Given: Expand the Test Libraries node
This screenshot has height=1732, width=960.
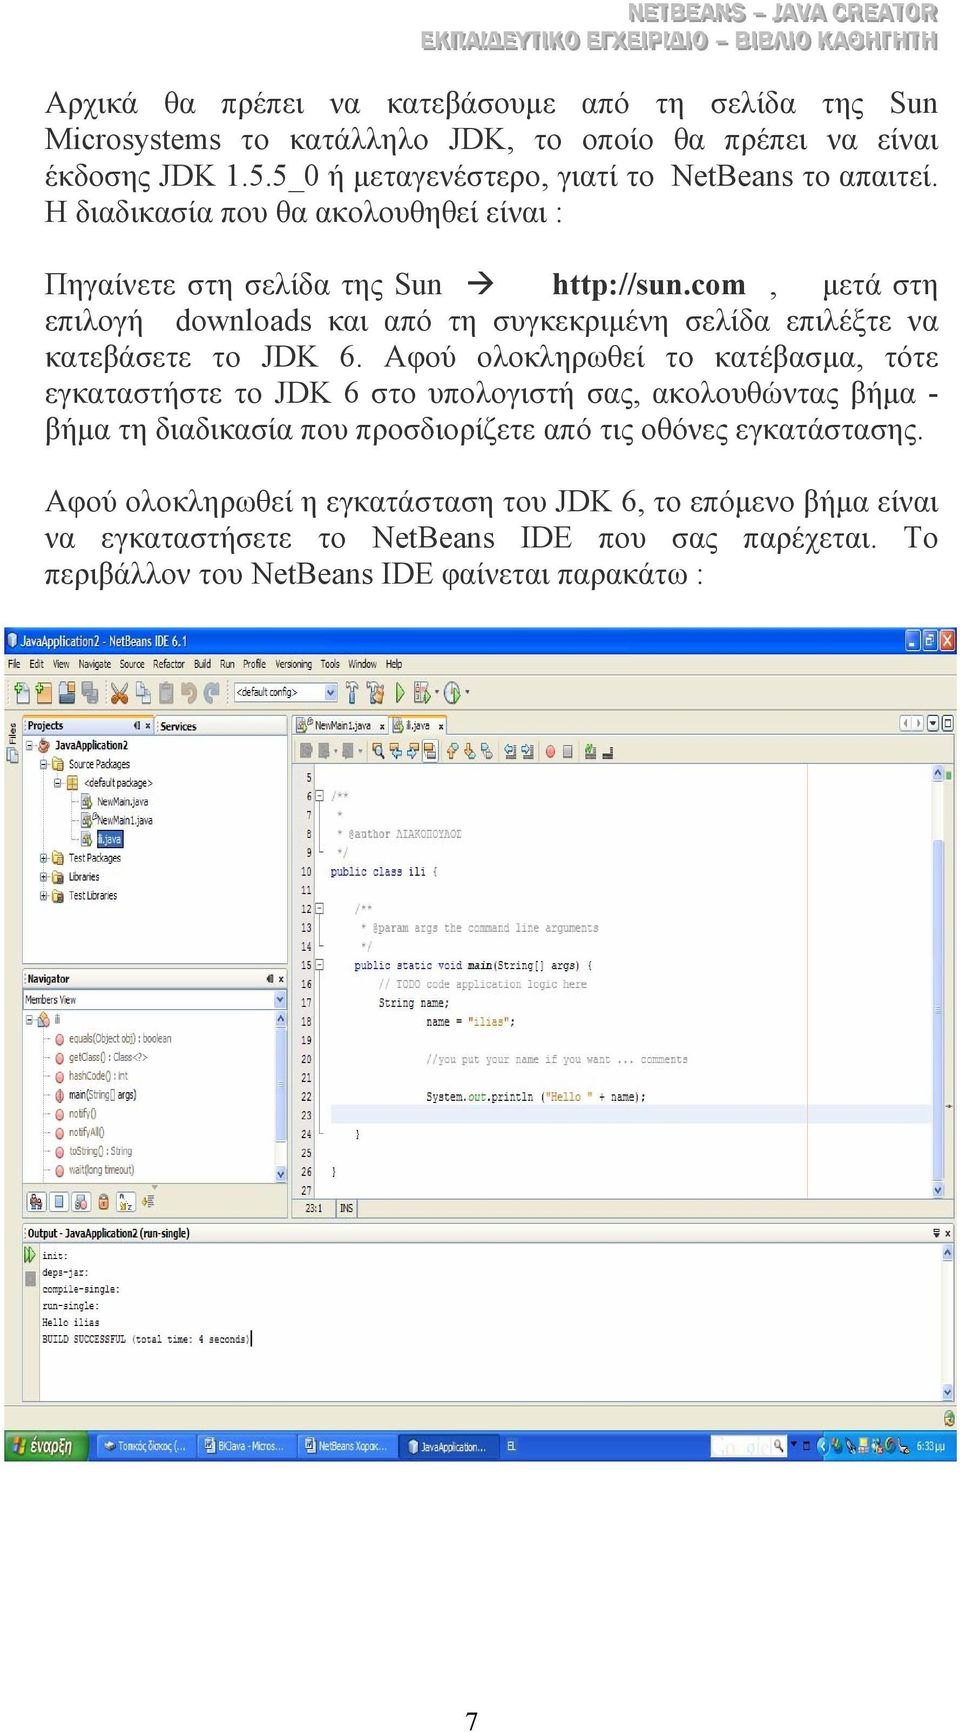Looking at the screenshot, I should coord(44,896).
